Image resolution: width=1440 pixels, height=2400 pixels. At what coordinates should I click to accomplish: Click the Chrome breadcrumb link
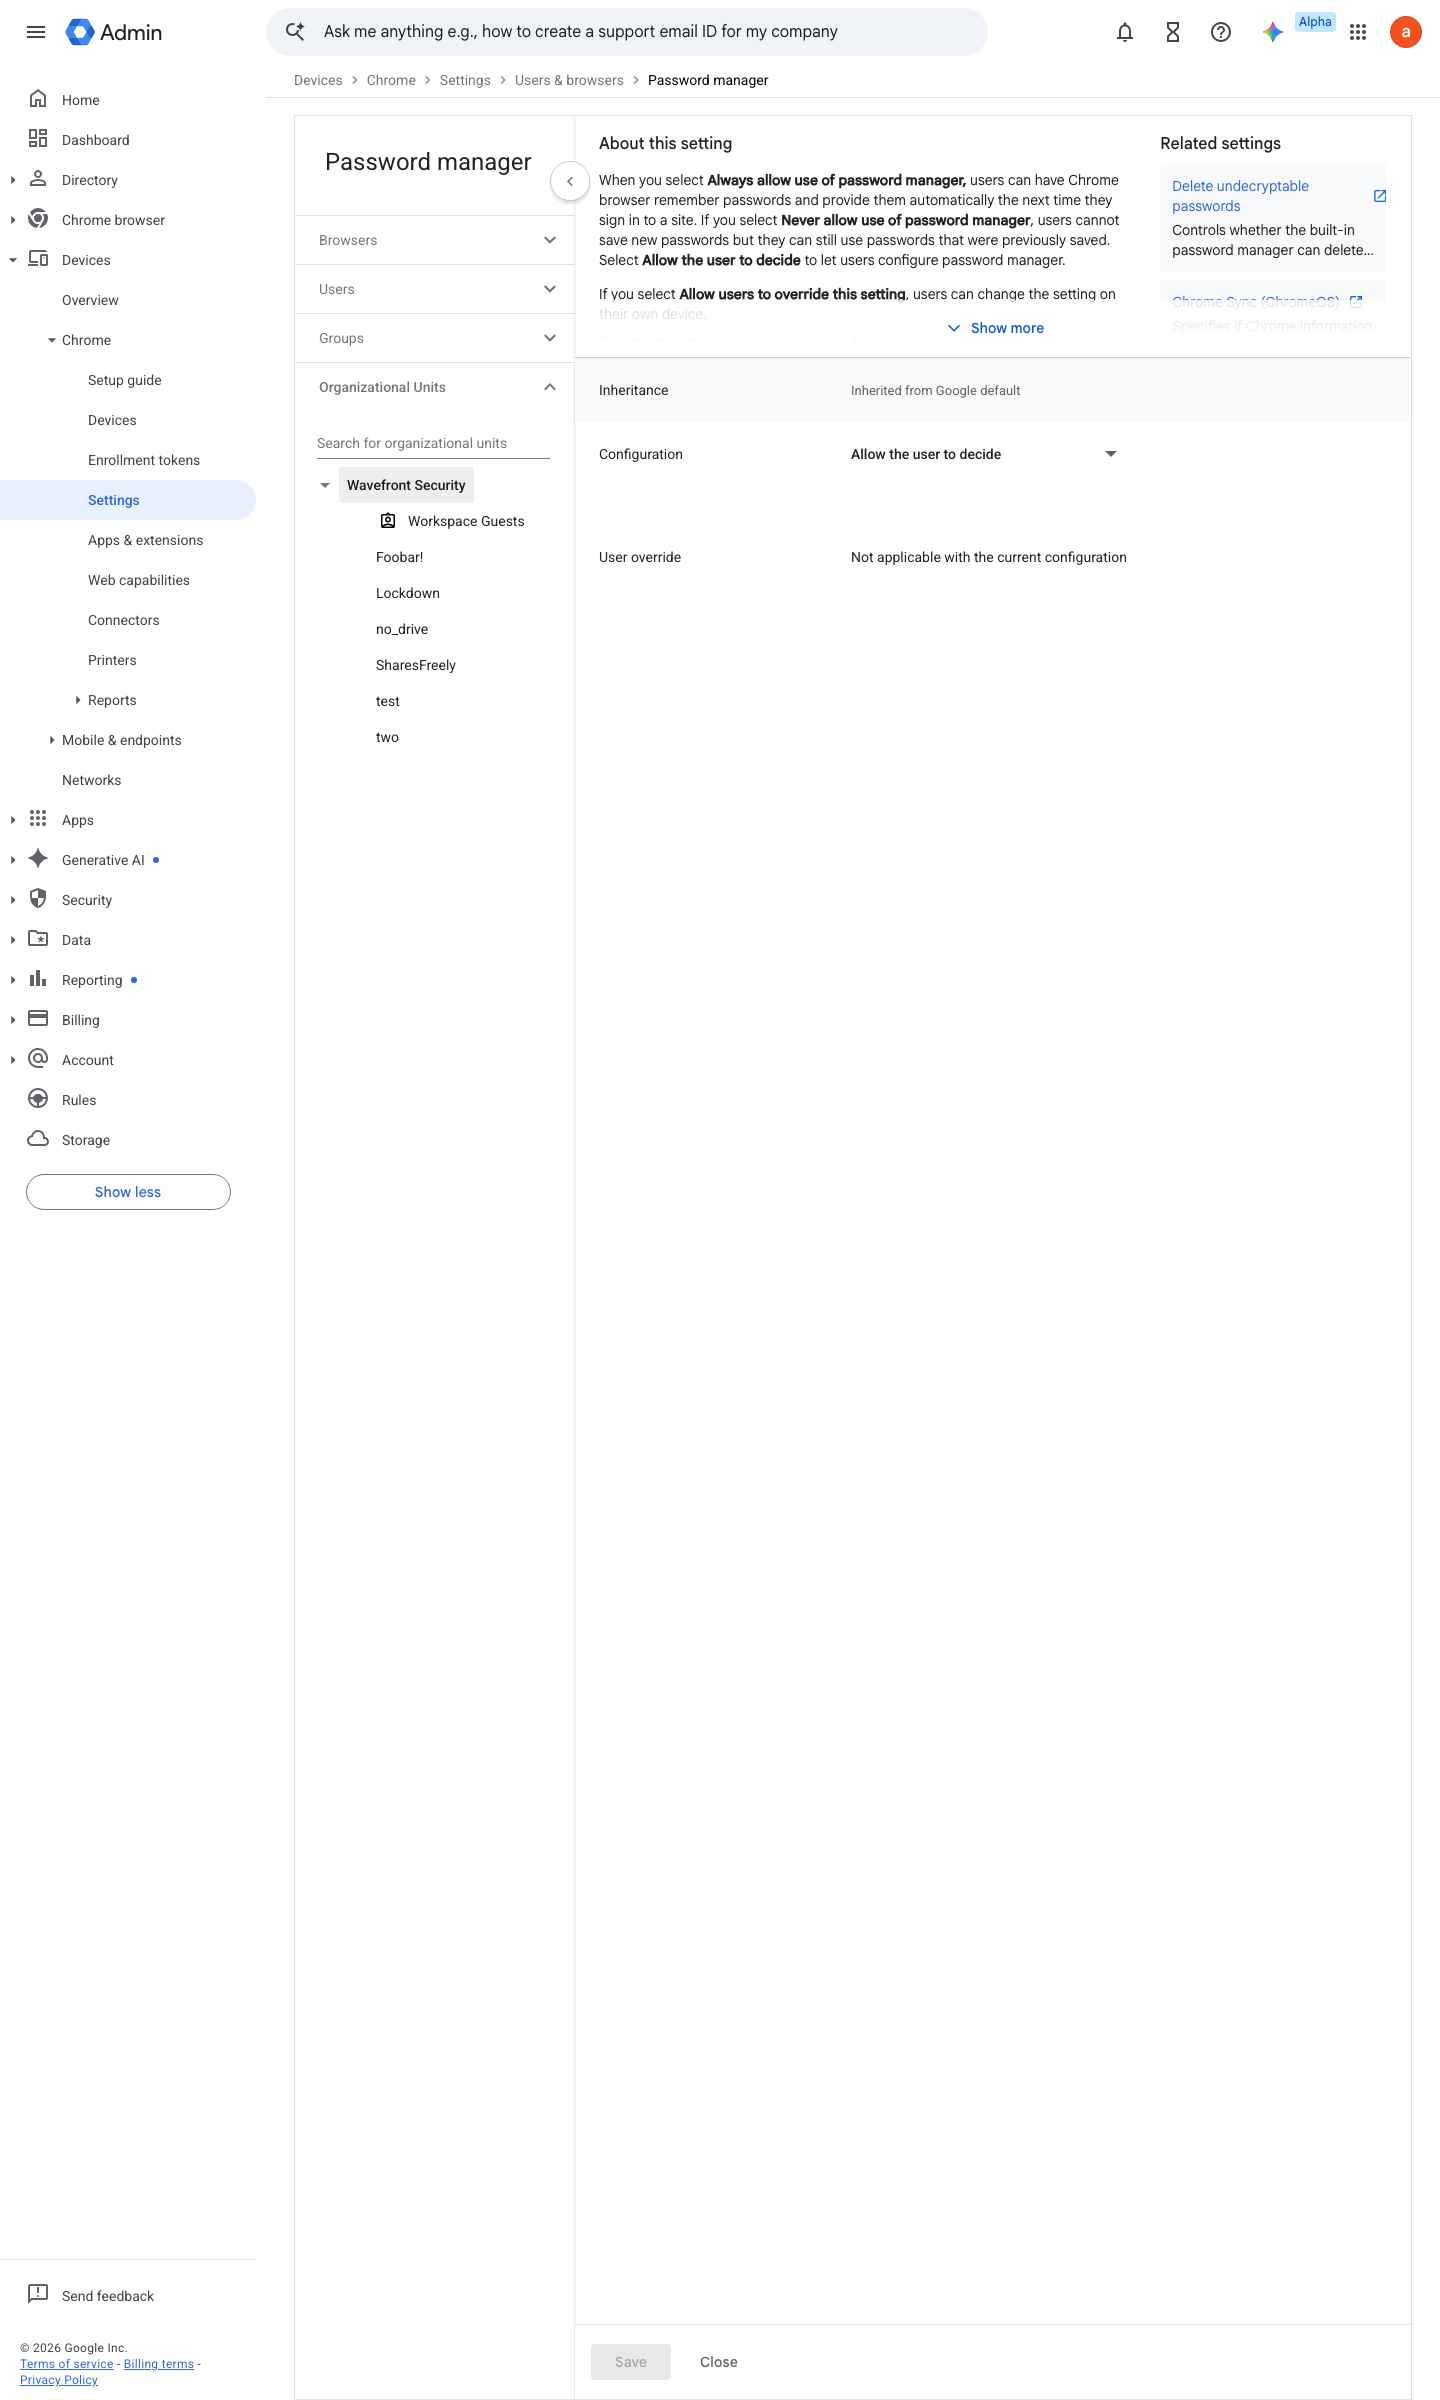tap(391, 80)
